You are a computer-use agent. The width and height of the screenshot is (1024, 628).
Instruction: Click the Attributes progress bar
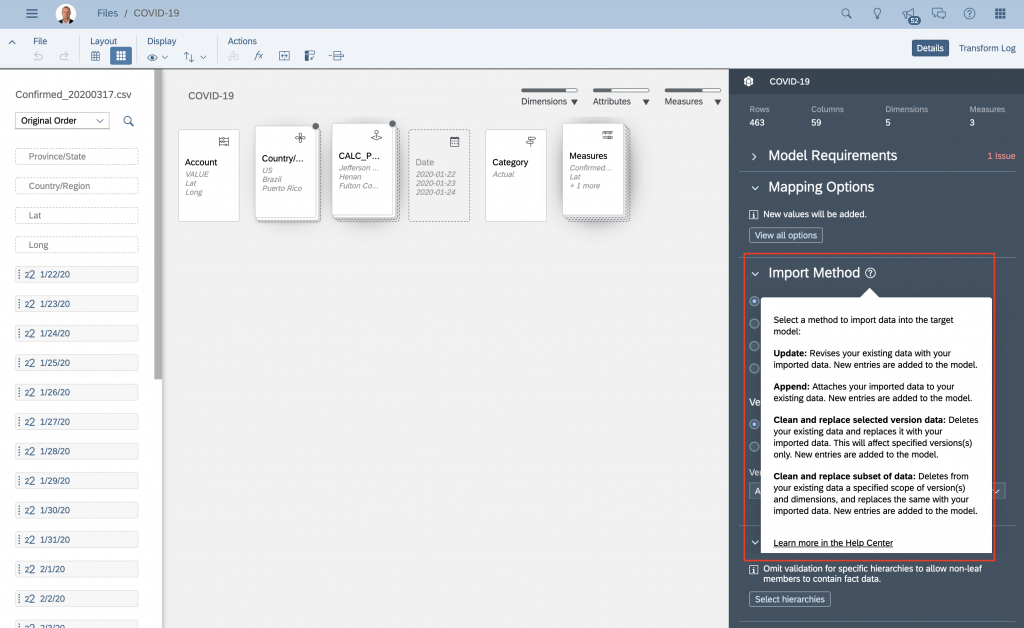[621, 90]
